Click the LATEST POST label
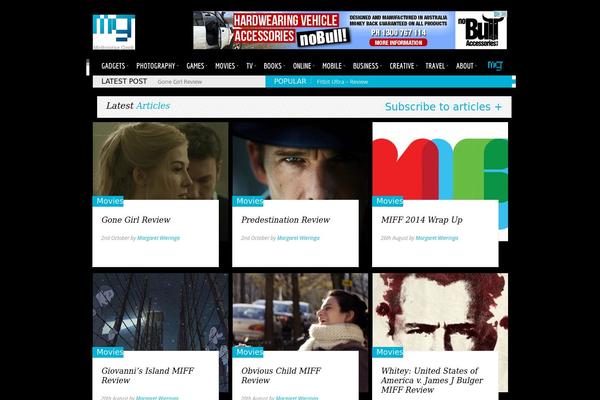The width and height of the screenshot is (600, 400). coord(124,81)
